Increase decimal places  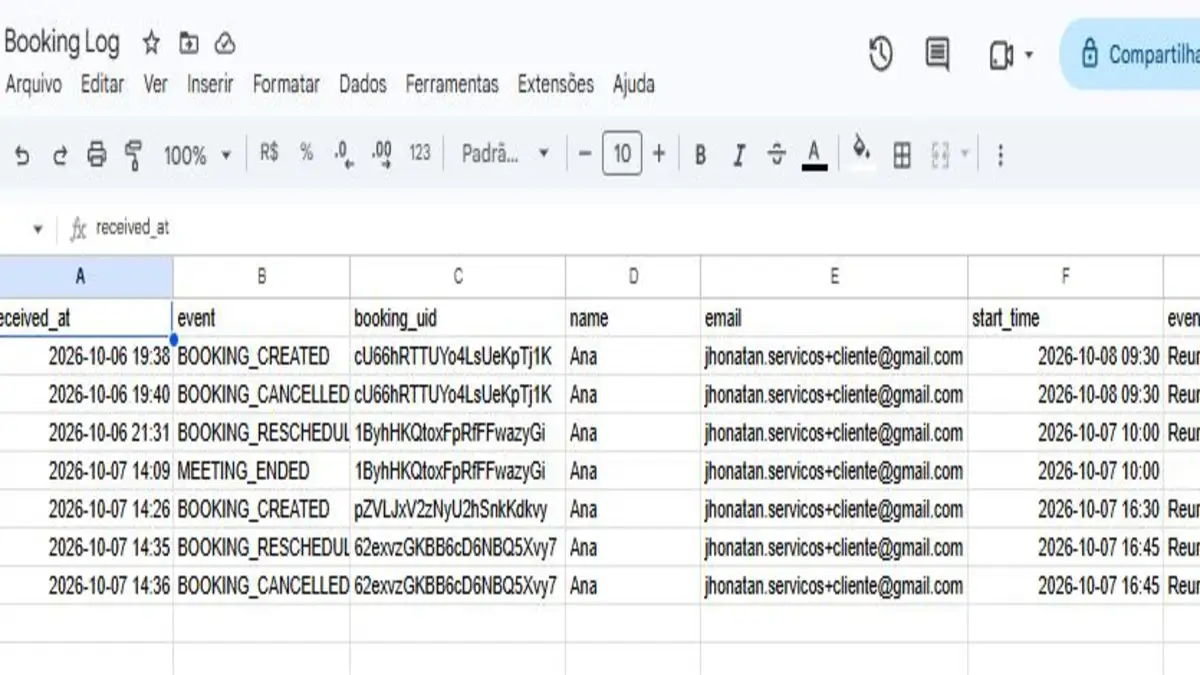point(381,154)
